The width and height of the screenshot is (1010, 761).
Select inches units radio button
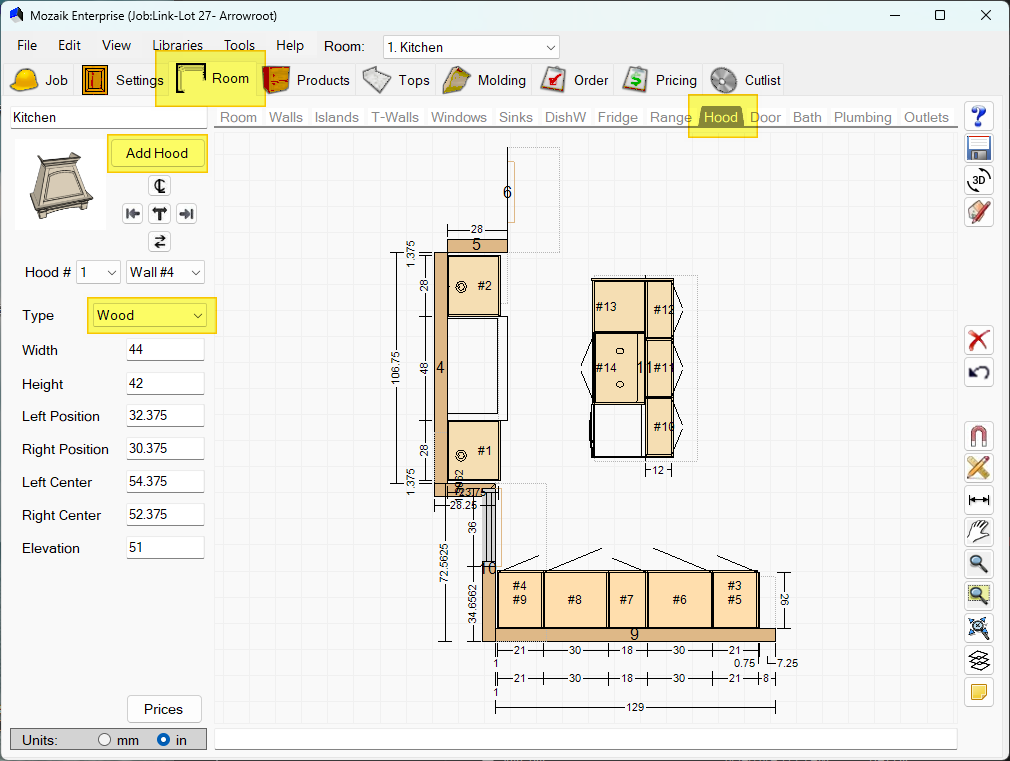(x=164, y=740)
